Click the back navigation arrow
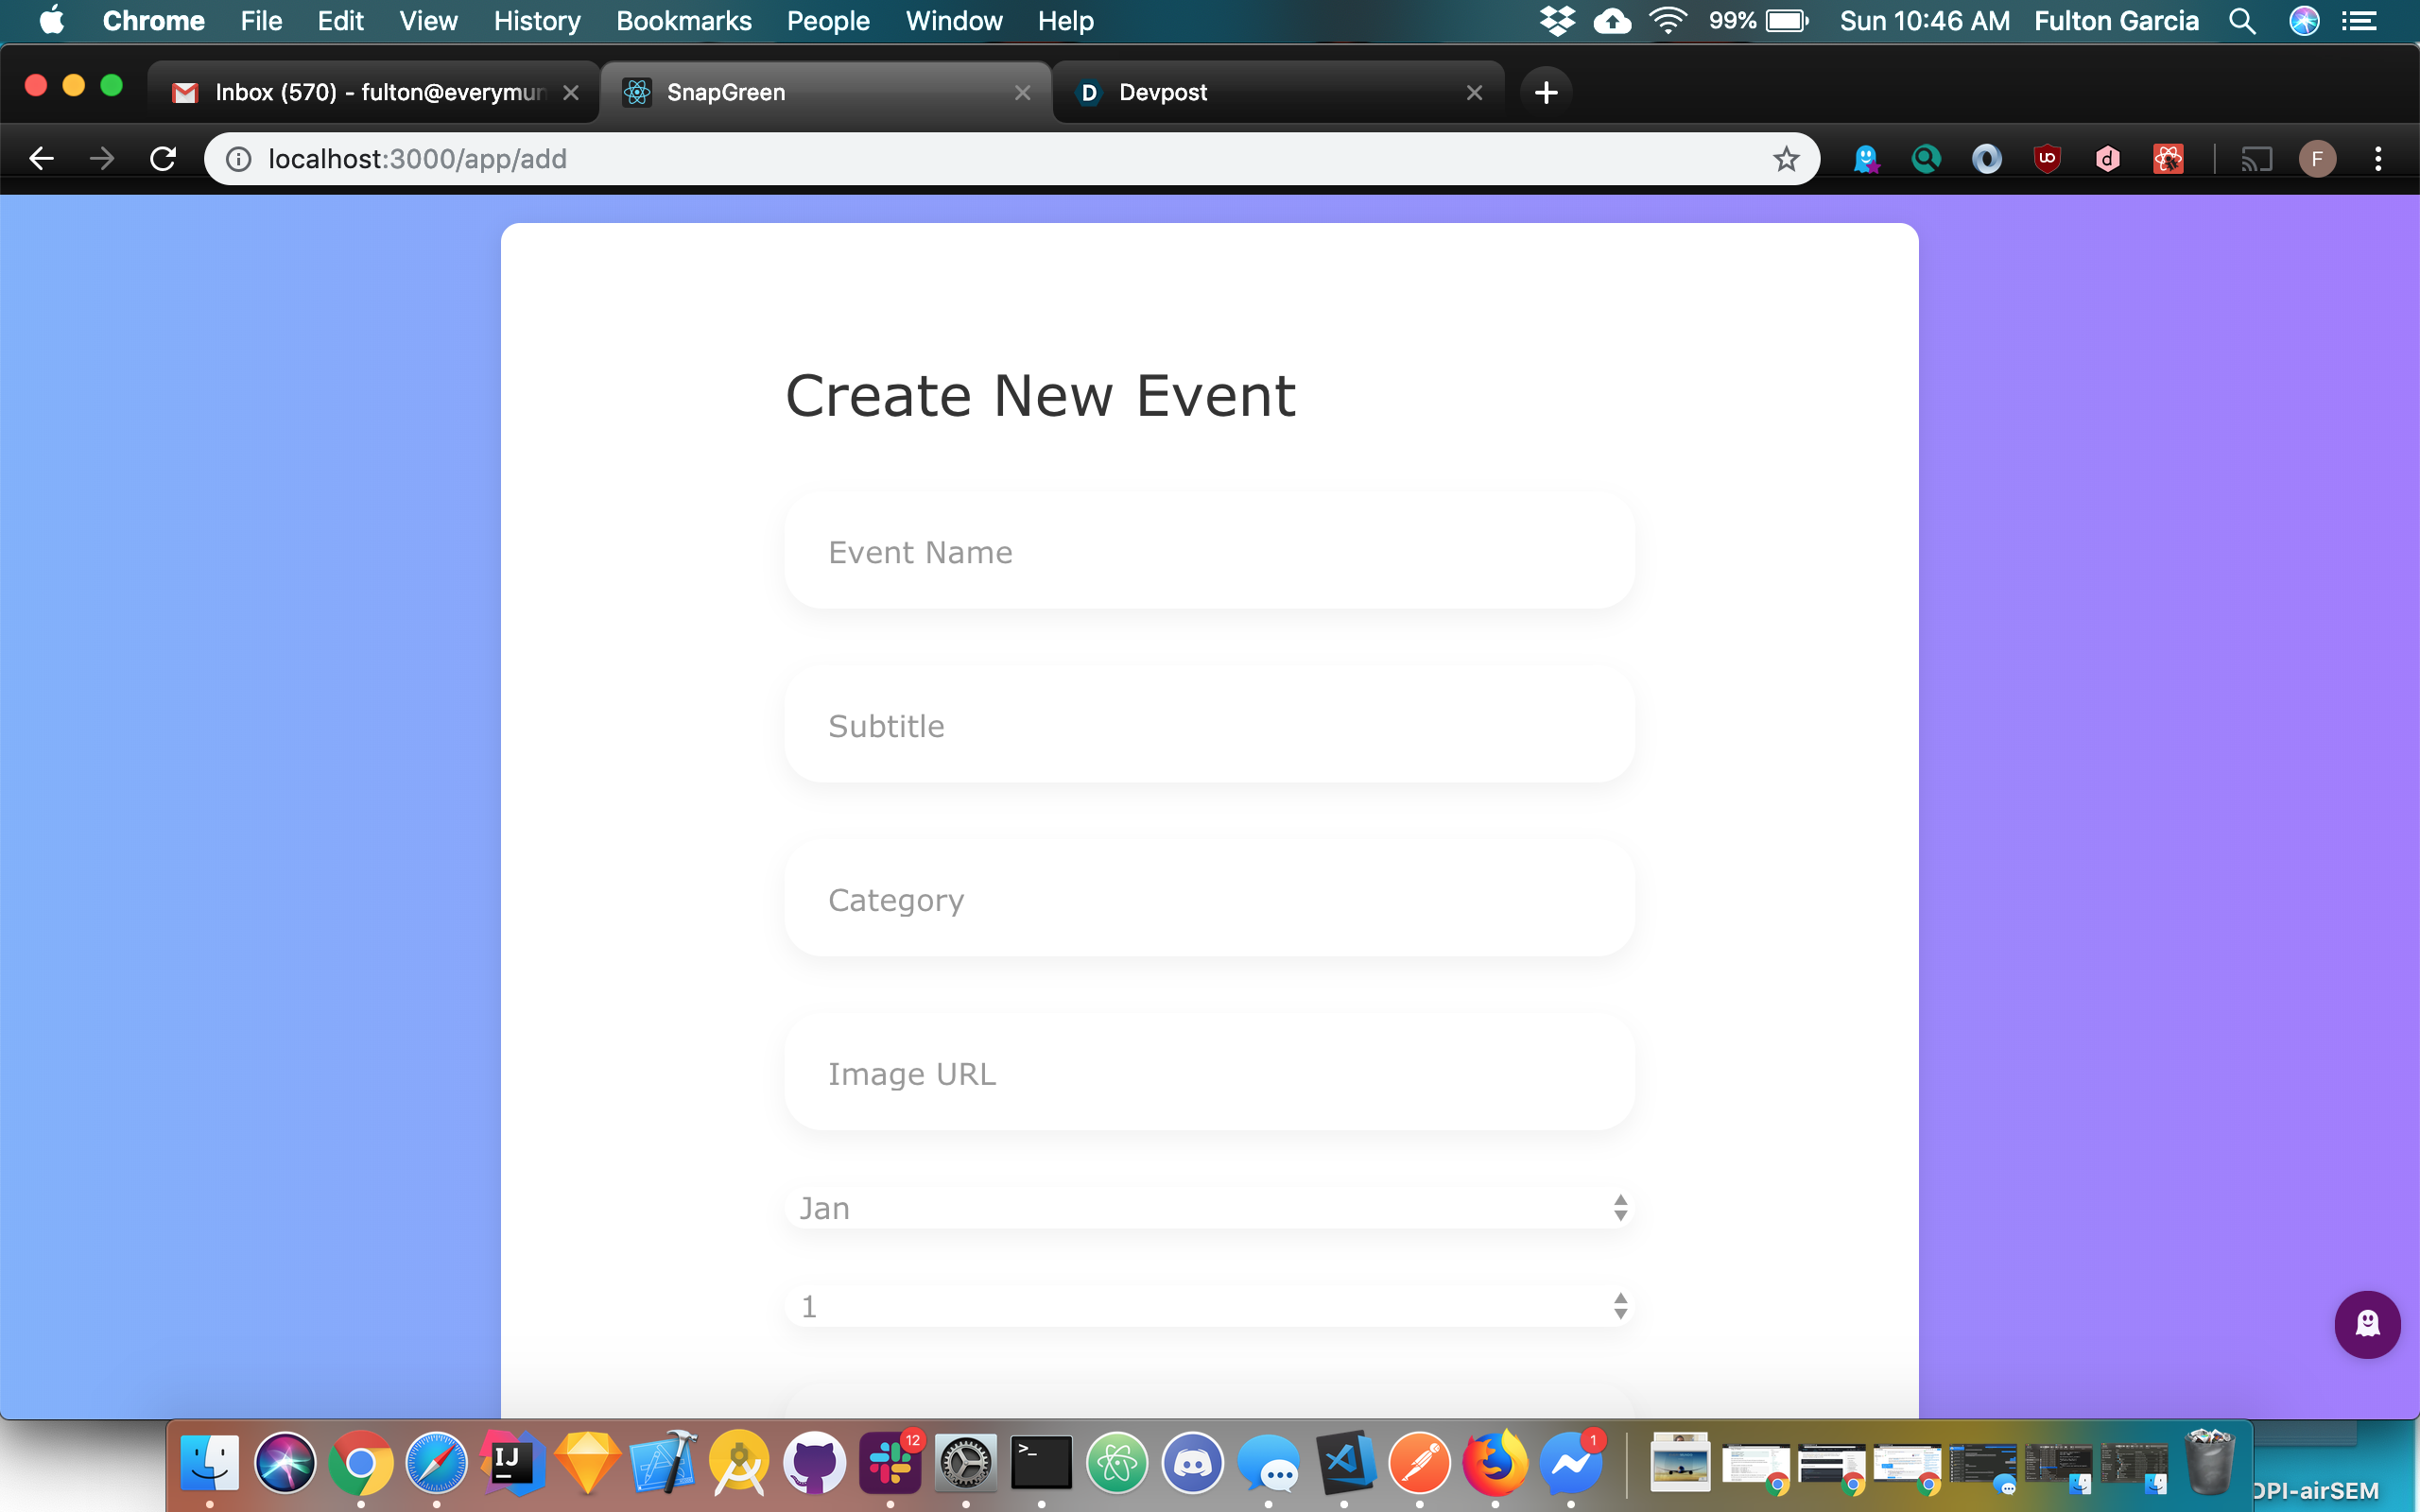 pyautogui.click(x=41, y=159)
